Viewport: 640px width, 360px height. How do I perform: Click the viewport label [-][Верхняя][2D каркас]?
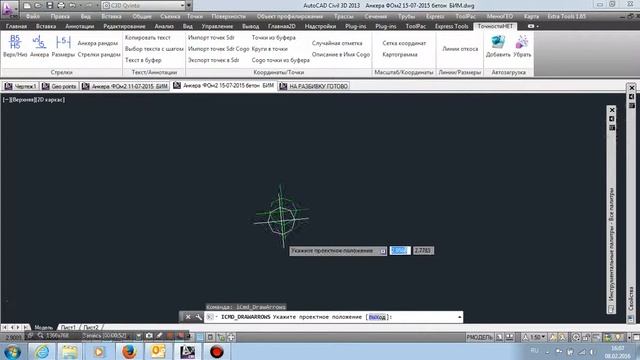tap(34, 100)
